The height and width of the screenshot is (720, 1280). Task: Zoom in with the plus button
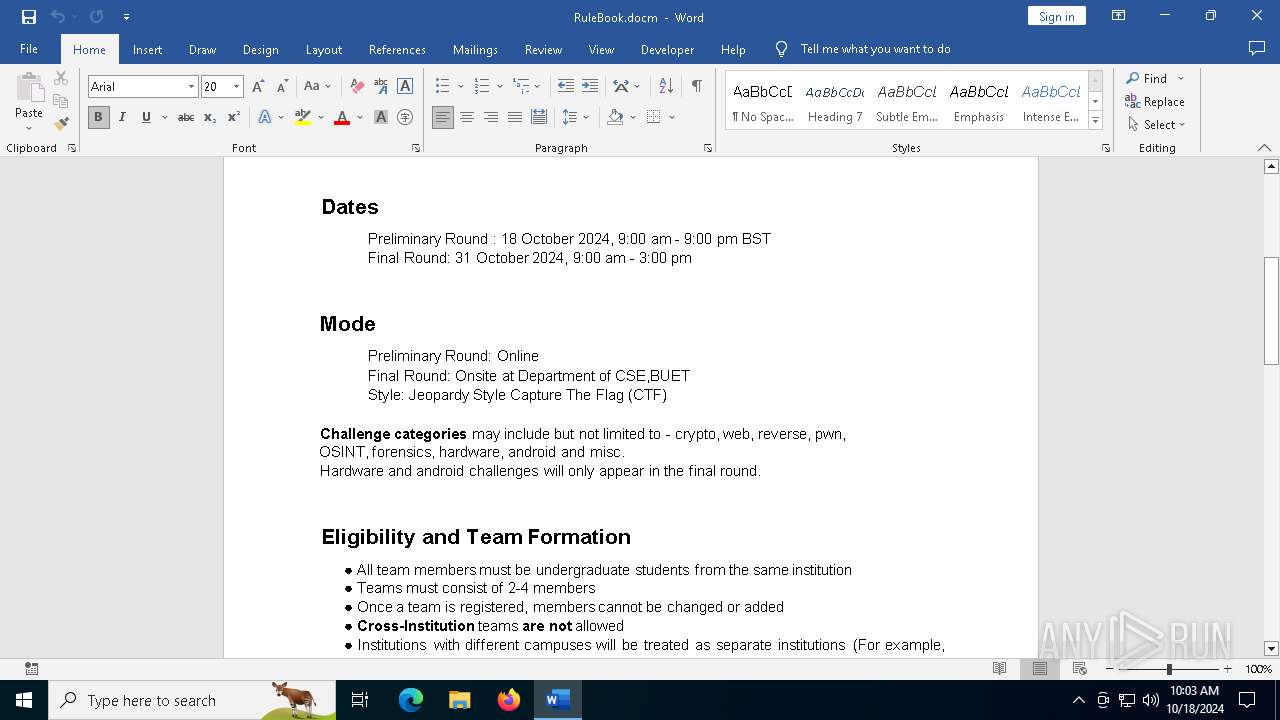[1227, 669]
